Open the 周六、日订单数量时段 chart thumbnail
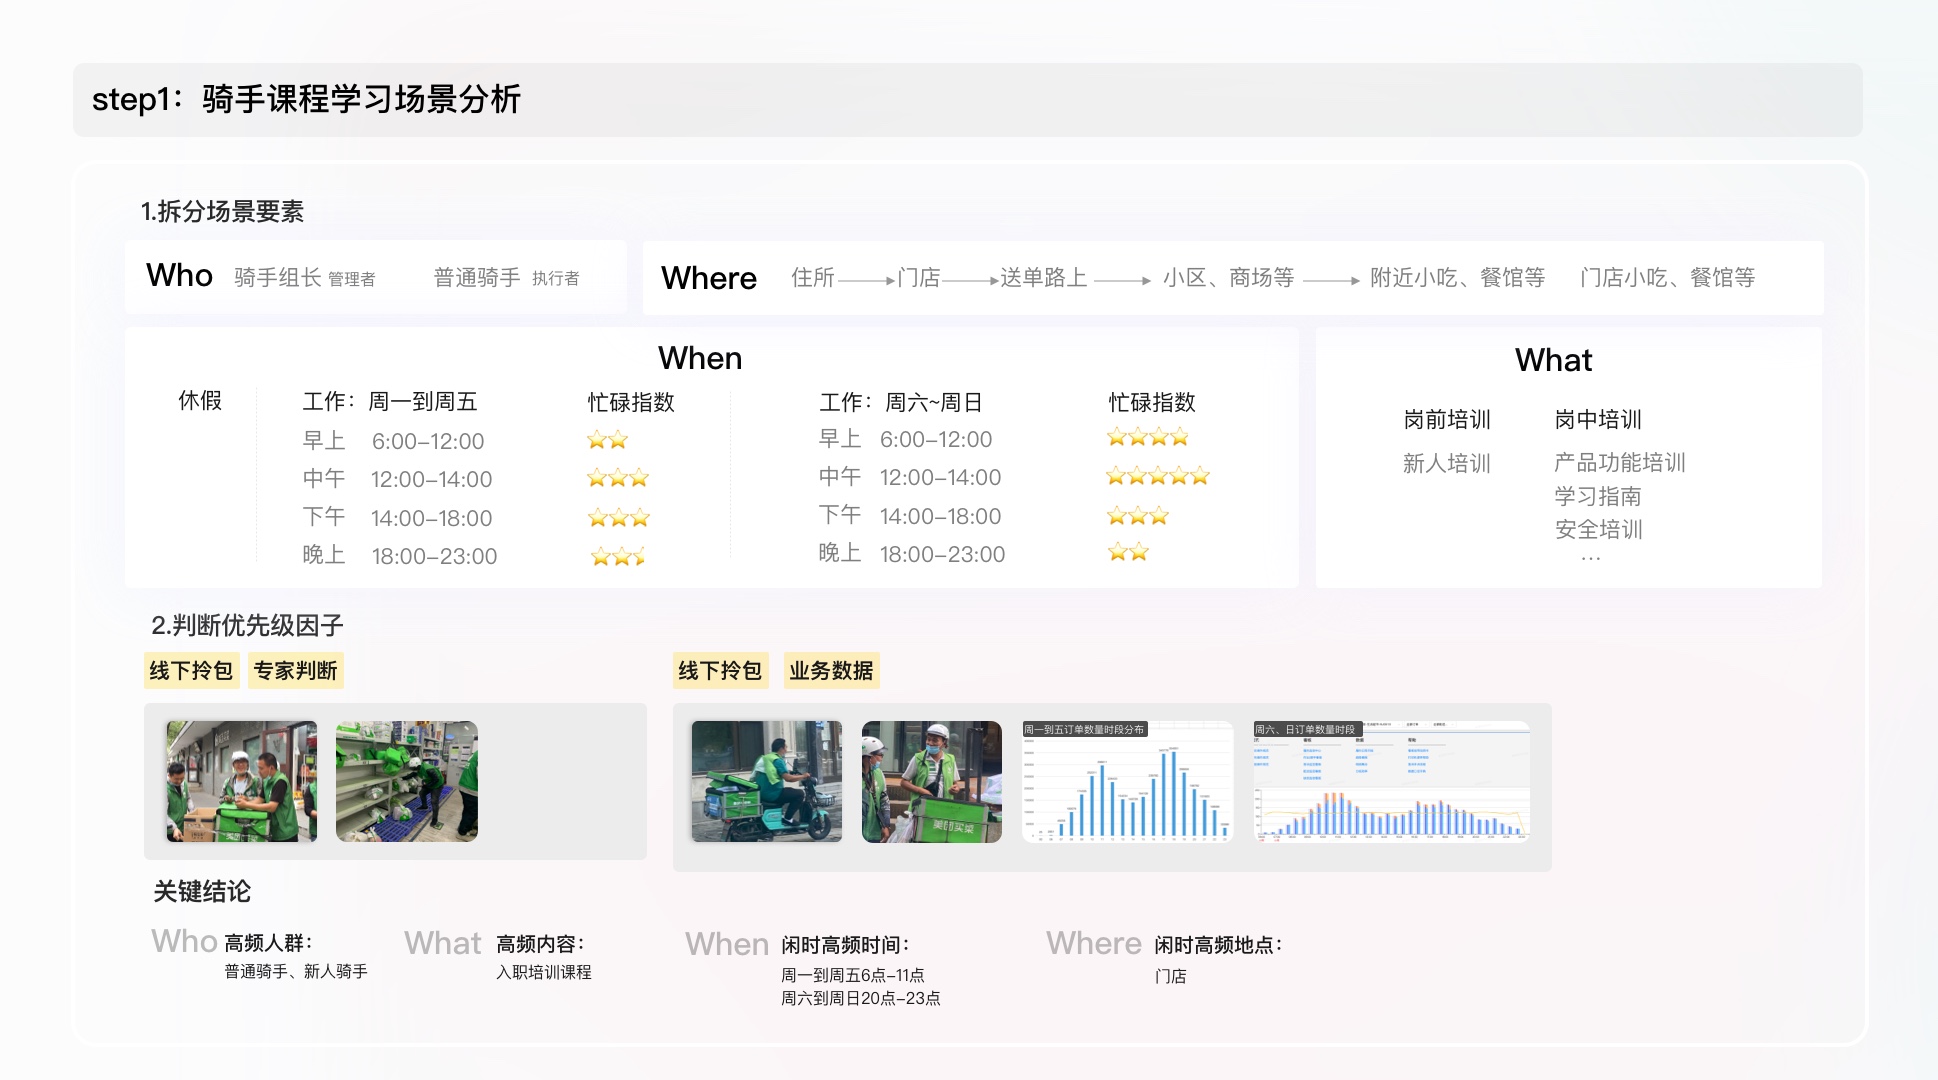The height and width of the screenshot is (1080, 1938). [x=1392, y=781]
